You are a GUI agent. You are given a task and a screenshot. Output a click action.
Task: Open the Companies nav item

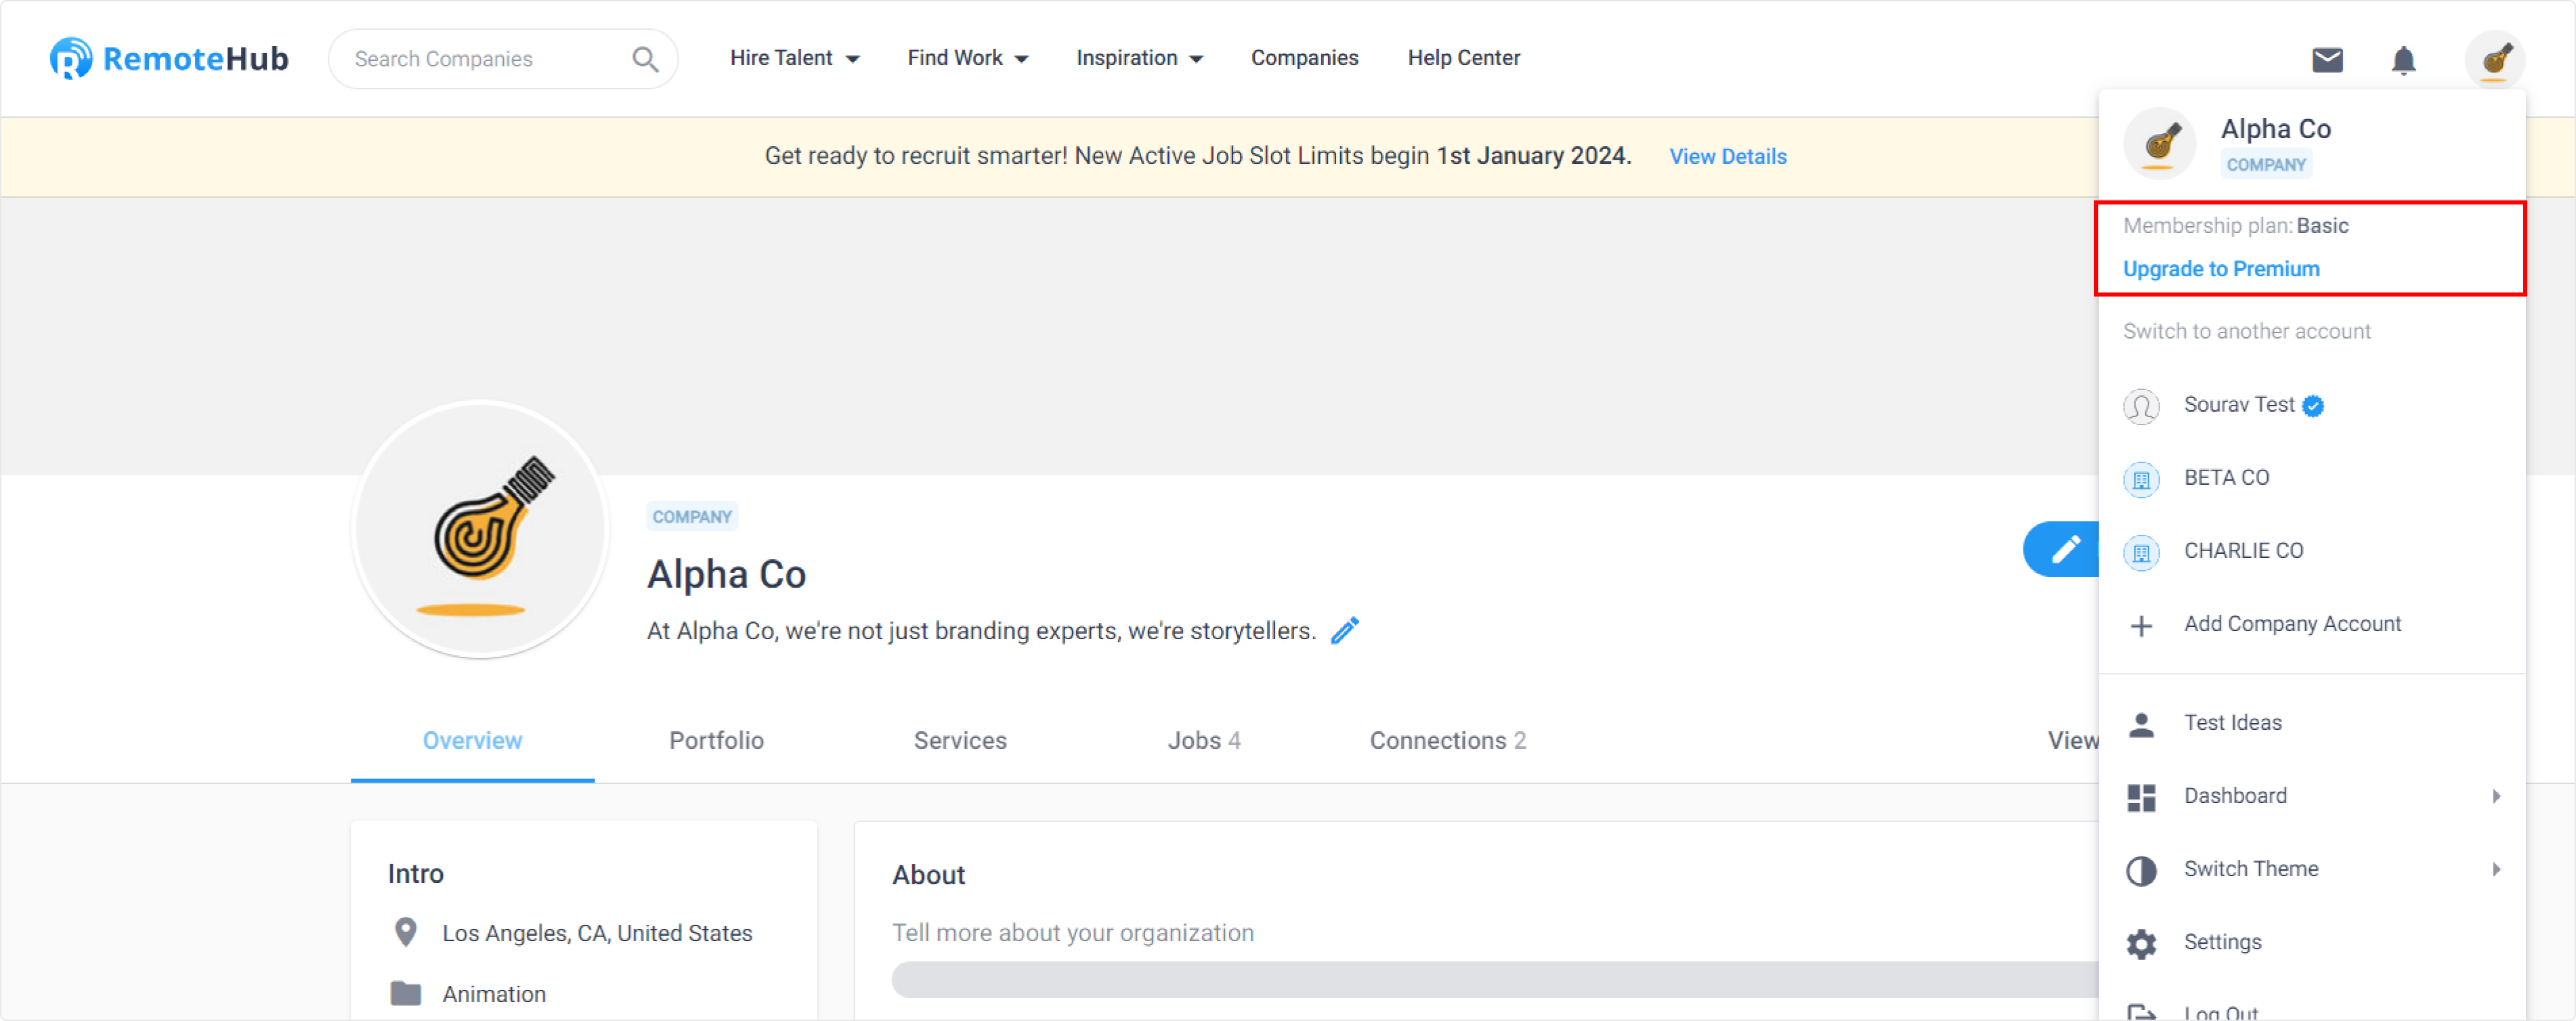click(1304, 58)
